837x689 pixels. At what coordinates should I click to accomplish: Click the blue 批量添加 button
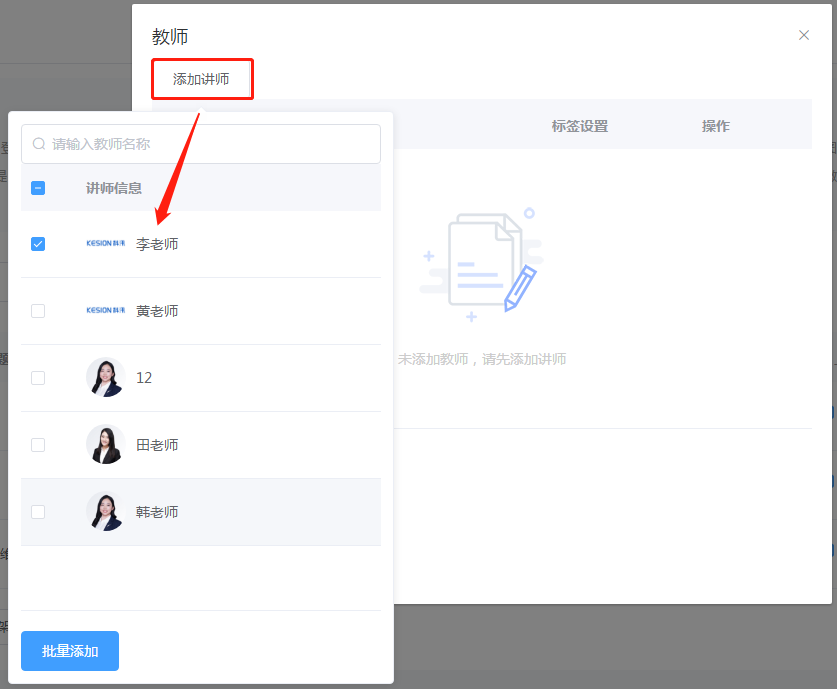click(x=69, y=650)
